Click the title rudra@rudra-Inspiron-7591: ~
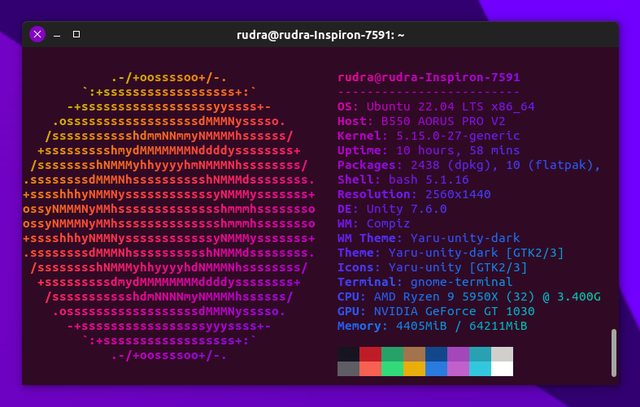 point(320,35)
